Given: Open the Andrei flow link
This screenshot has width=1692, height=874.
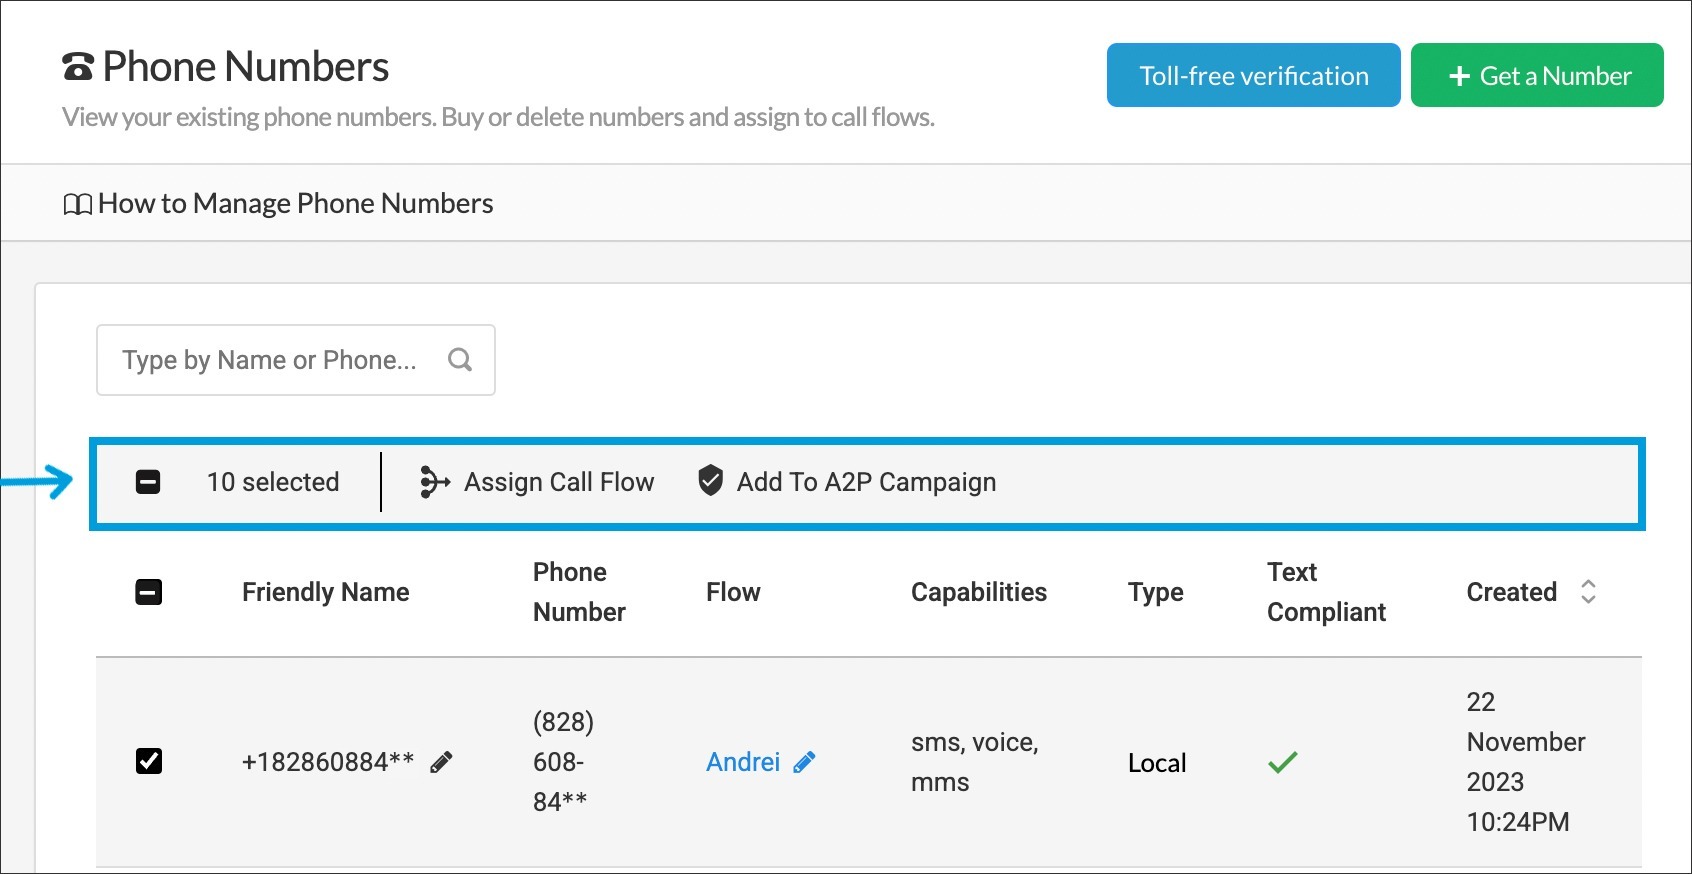Looking at the screenshot, I should (742, 762).
